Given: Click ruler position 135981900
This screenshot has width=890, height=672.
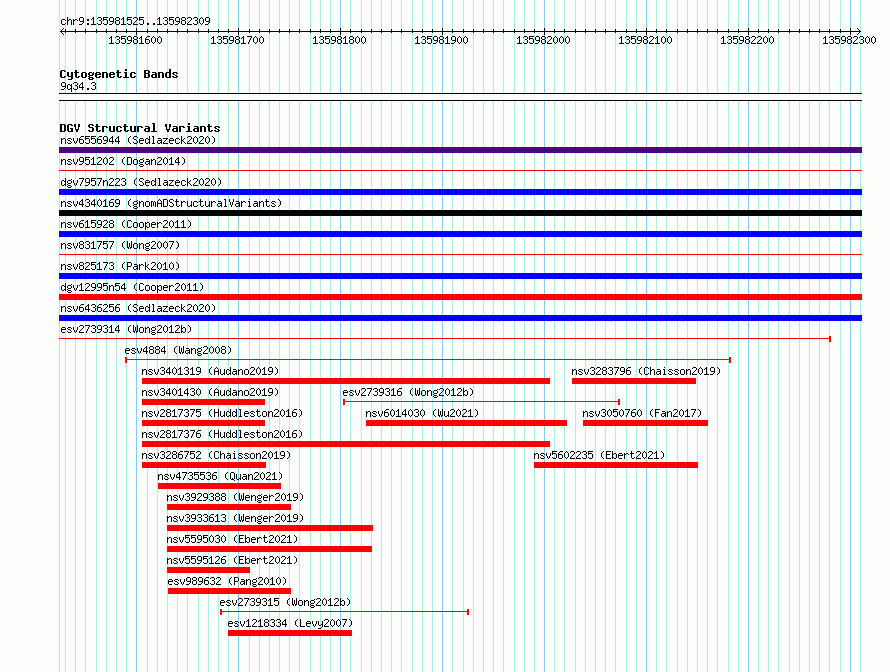Looking at the screenshot, I should pyautogui.click(x=441, y=40).
